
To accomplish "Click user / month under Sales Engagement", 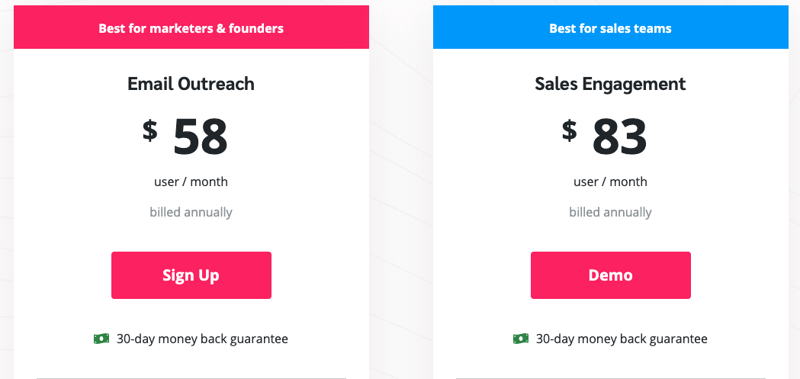I will (x=610, y=182).
